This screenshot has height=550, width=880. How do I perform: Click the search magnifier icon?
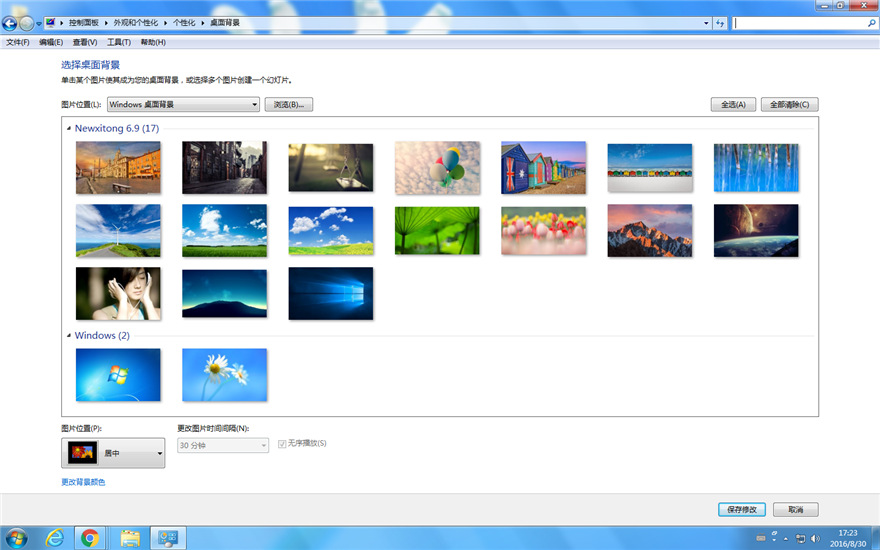pos(872,23)
